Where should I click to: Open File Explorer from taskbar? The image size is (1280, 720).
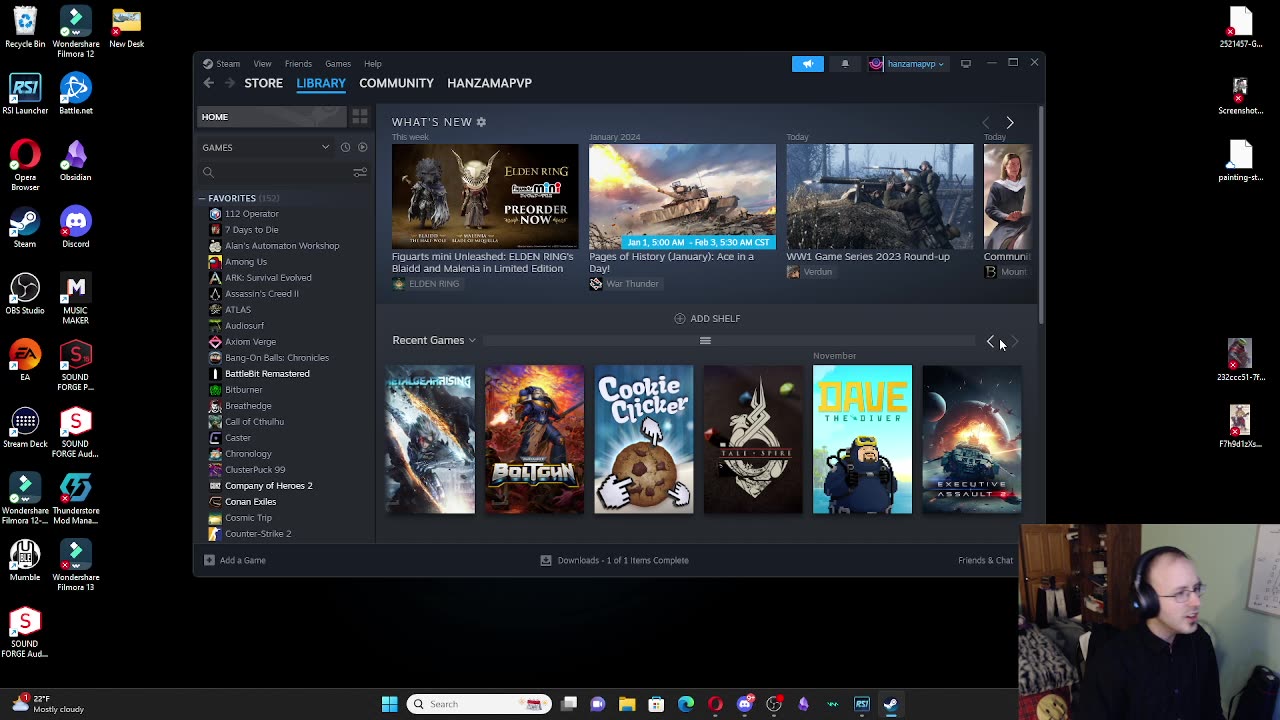tap(627, 704)
